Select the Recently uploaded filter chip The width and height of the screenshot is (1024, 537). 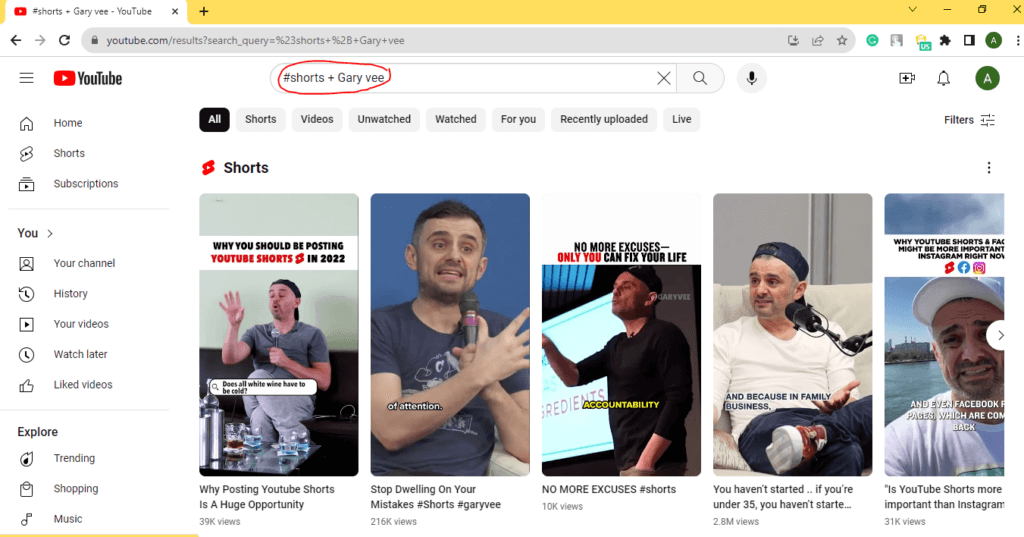[604, 120]
